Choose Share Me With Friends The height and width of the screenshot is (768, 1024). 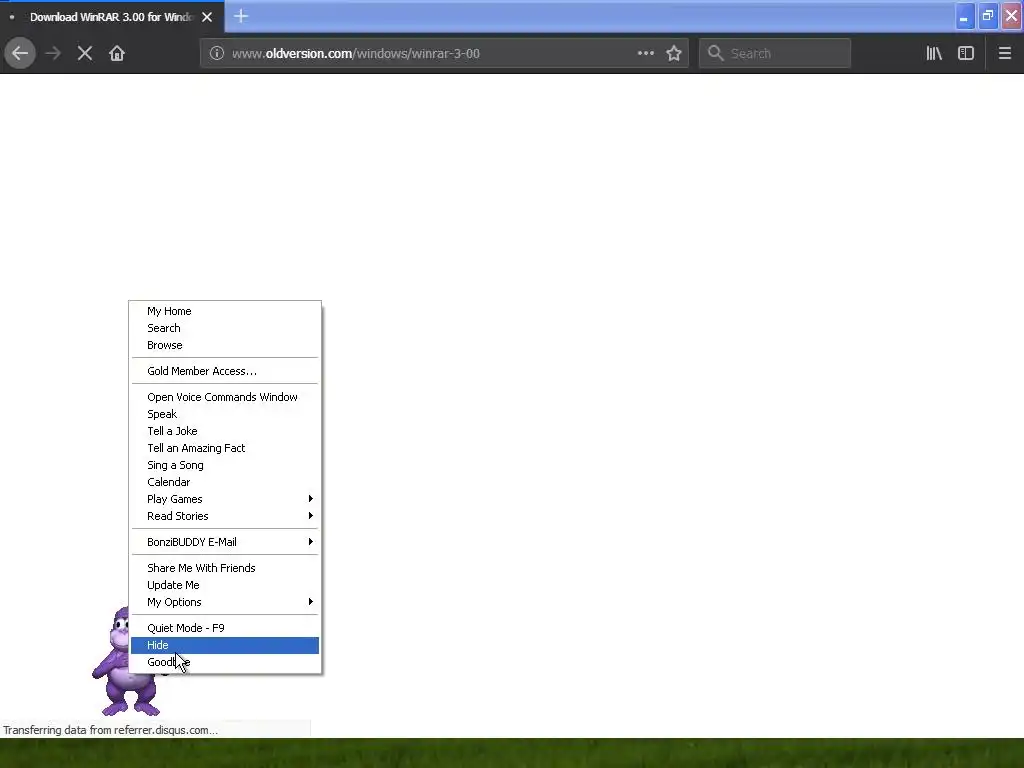point(225,568)
